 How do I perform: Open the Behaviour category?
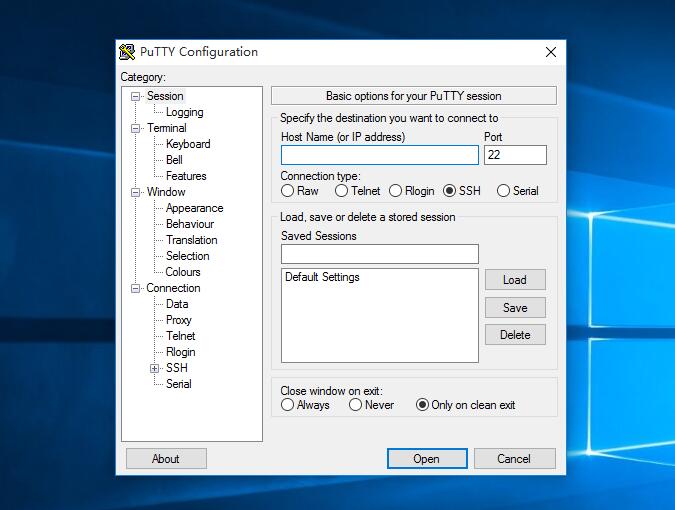click(x=190, y=224)
